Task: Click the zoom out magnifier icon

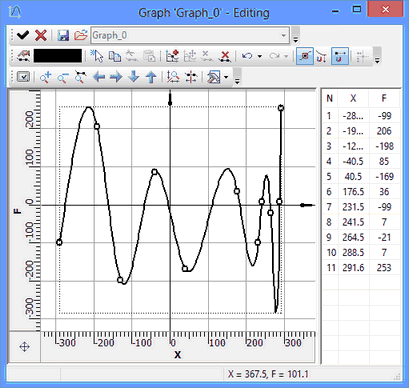Action: 63,77
